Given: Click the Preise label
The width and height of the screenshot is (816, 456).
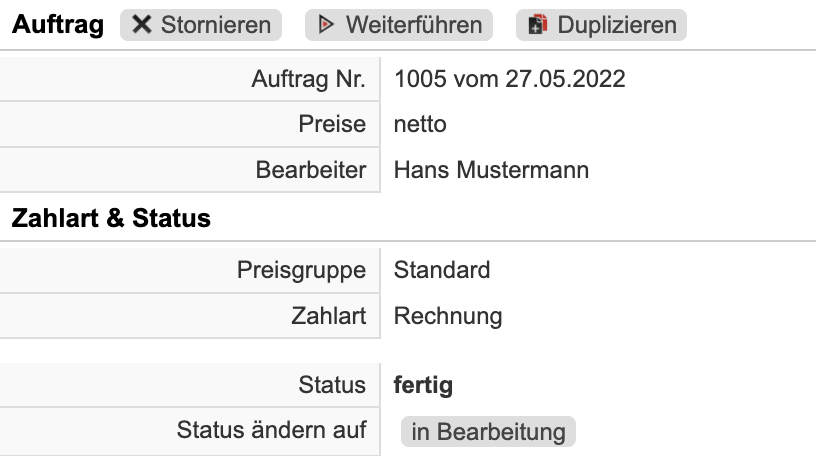Looking at the screenshot, I should point(332,125).
